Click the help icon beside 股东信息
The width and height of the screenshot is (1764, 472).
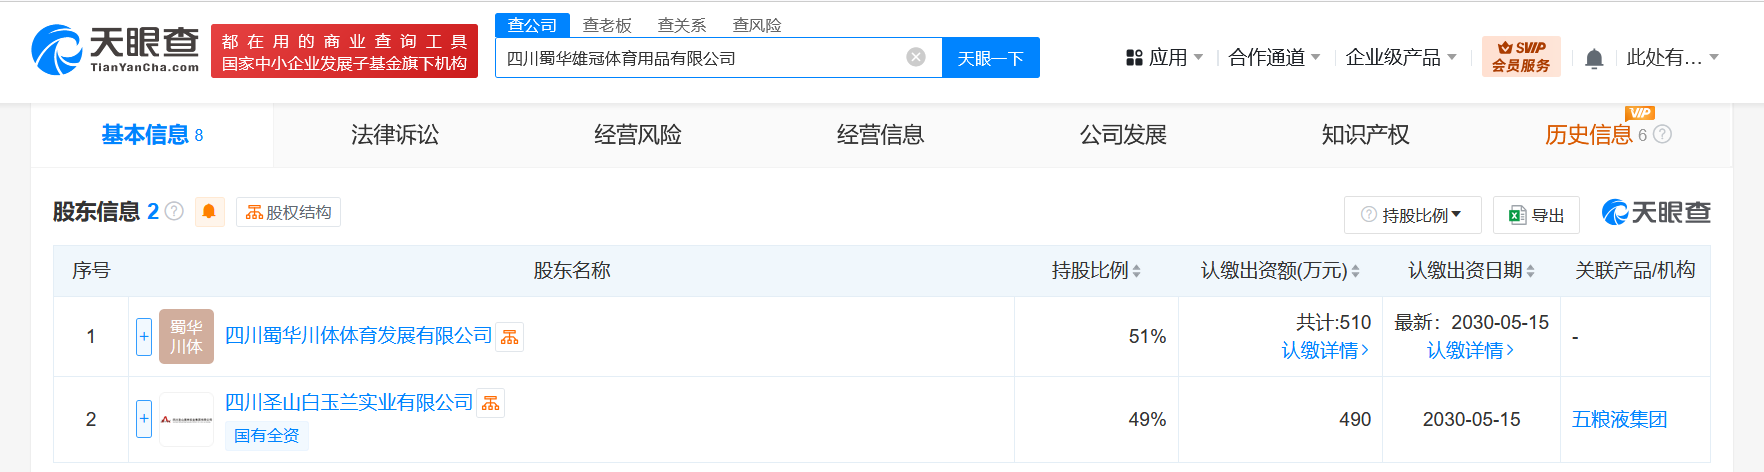coord(174,211)
